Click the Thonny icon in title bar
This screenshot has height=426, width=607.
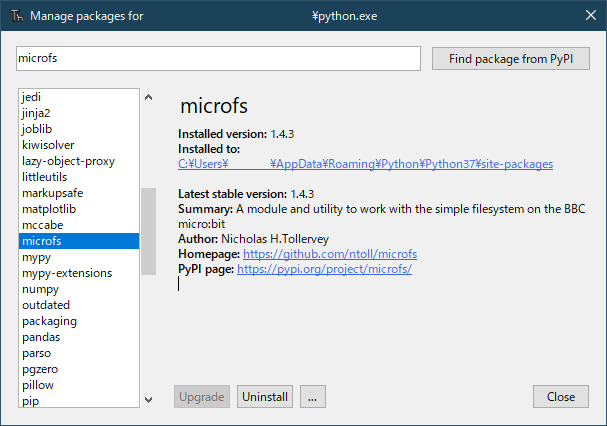[x=16, y=16]
